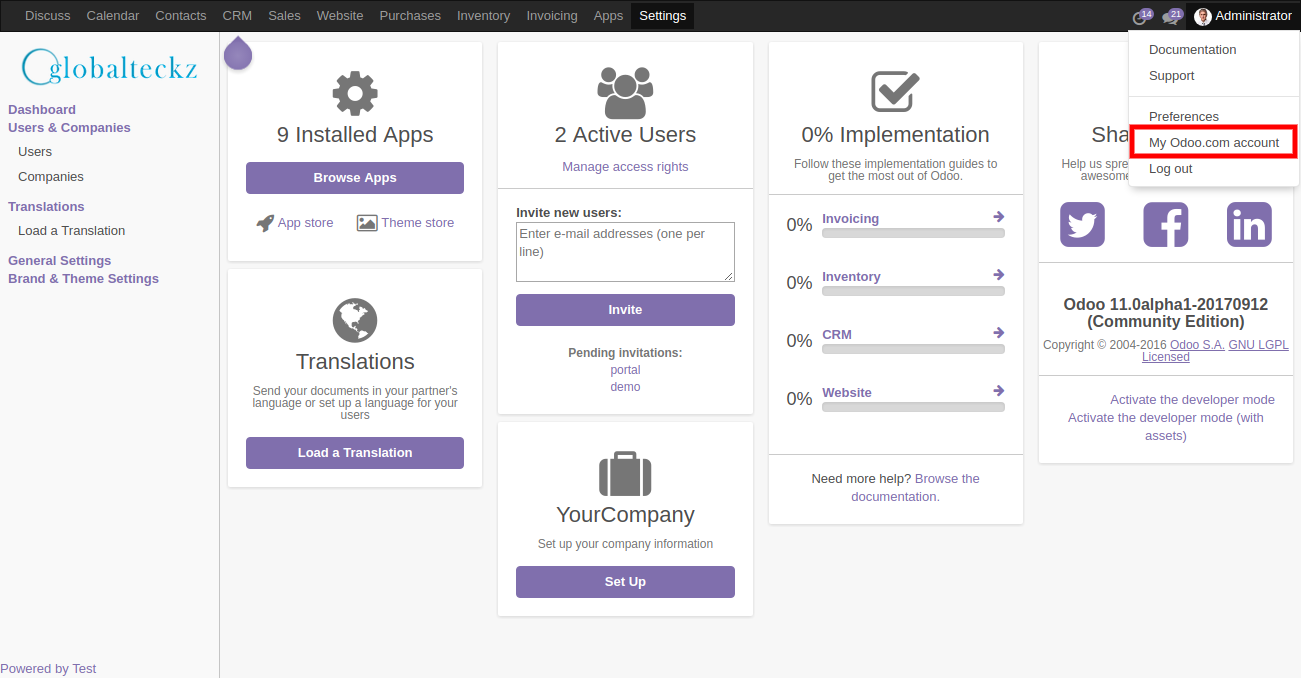Click the users group icon above Active Users
Viewport: 1301px width, 678px height.
pyautogui.click(x=625, y=94)
